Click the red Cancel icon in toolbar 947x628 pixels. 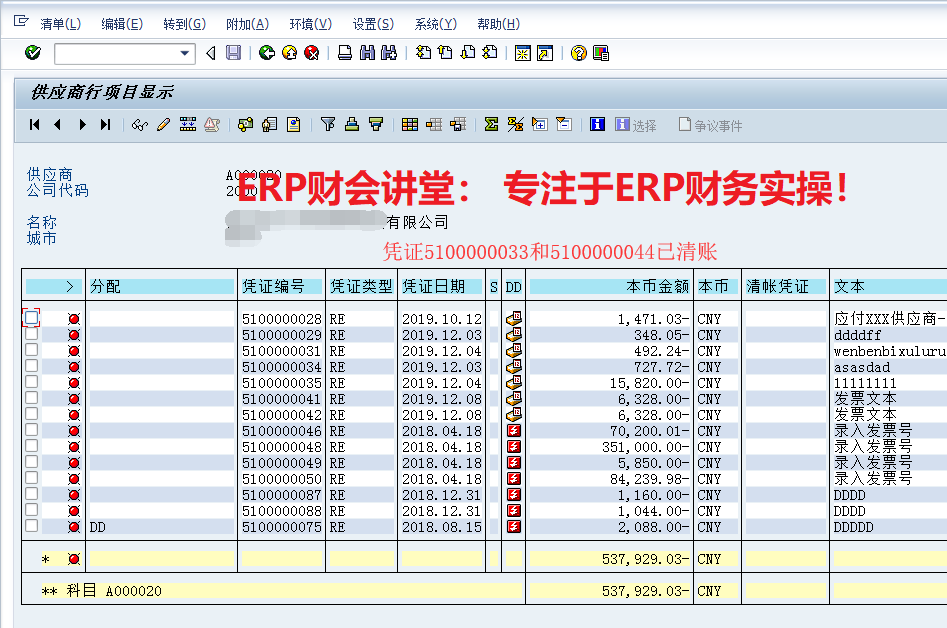point(312,53)
